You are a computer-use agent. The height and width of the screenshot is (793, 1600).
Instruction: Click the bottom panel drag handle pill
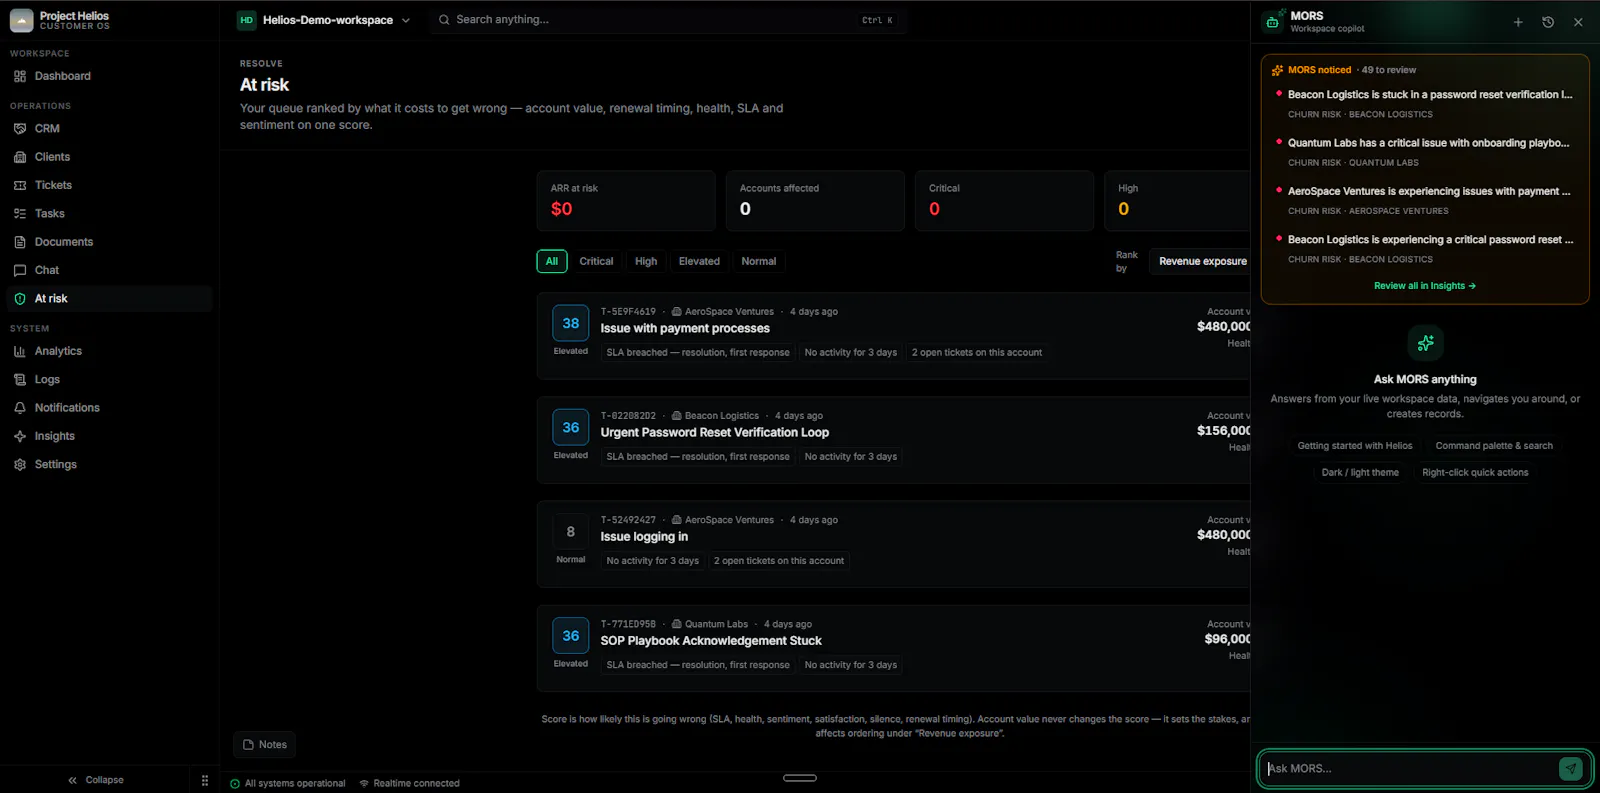[800, 778]
